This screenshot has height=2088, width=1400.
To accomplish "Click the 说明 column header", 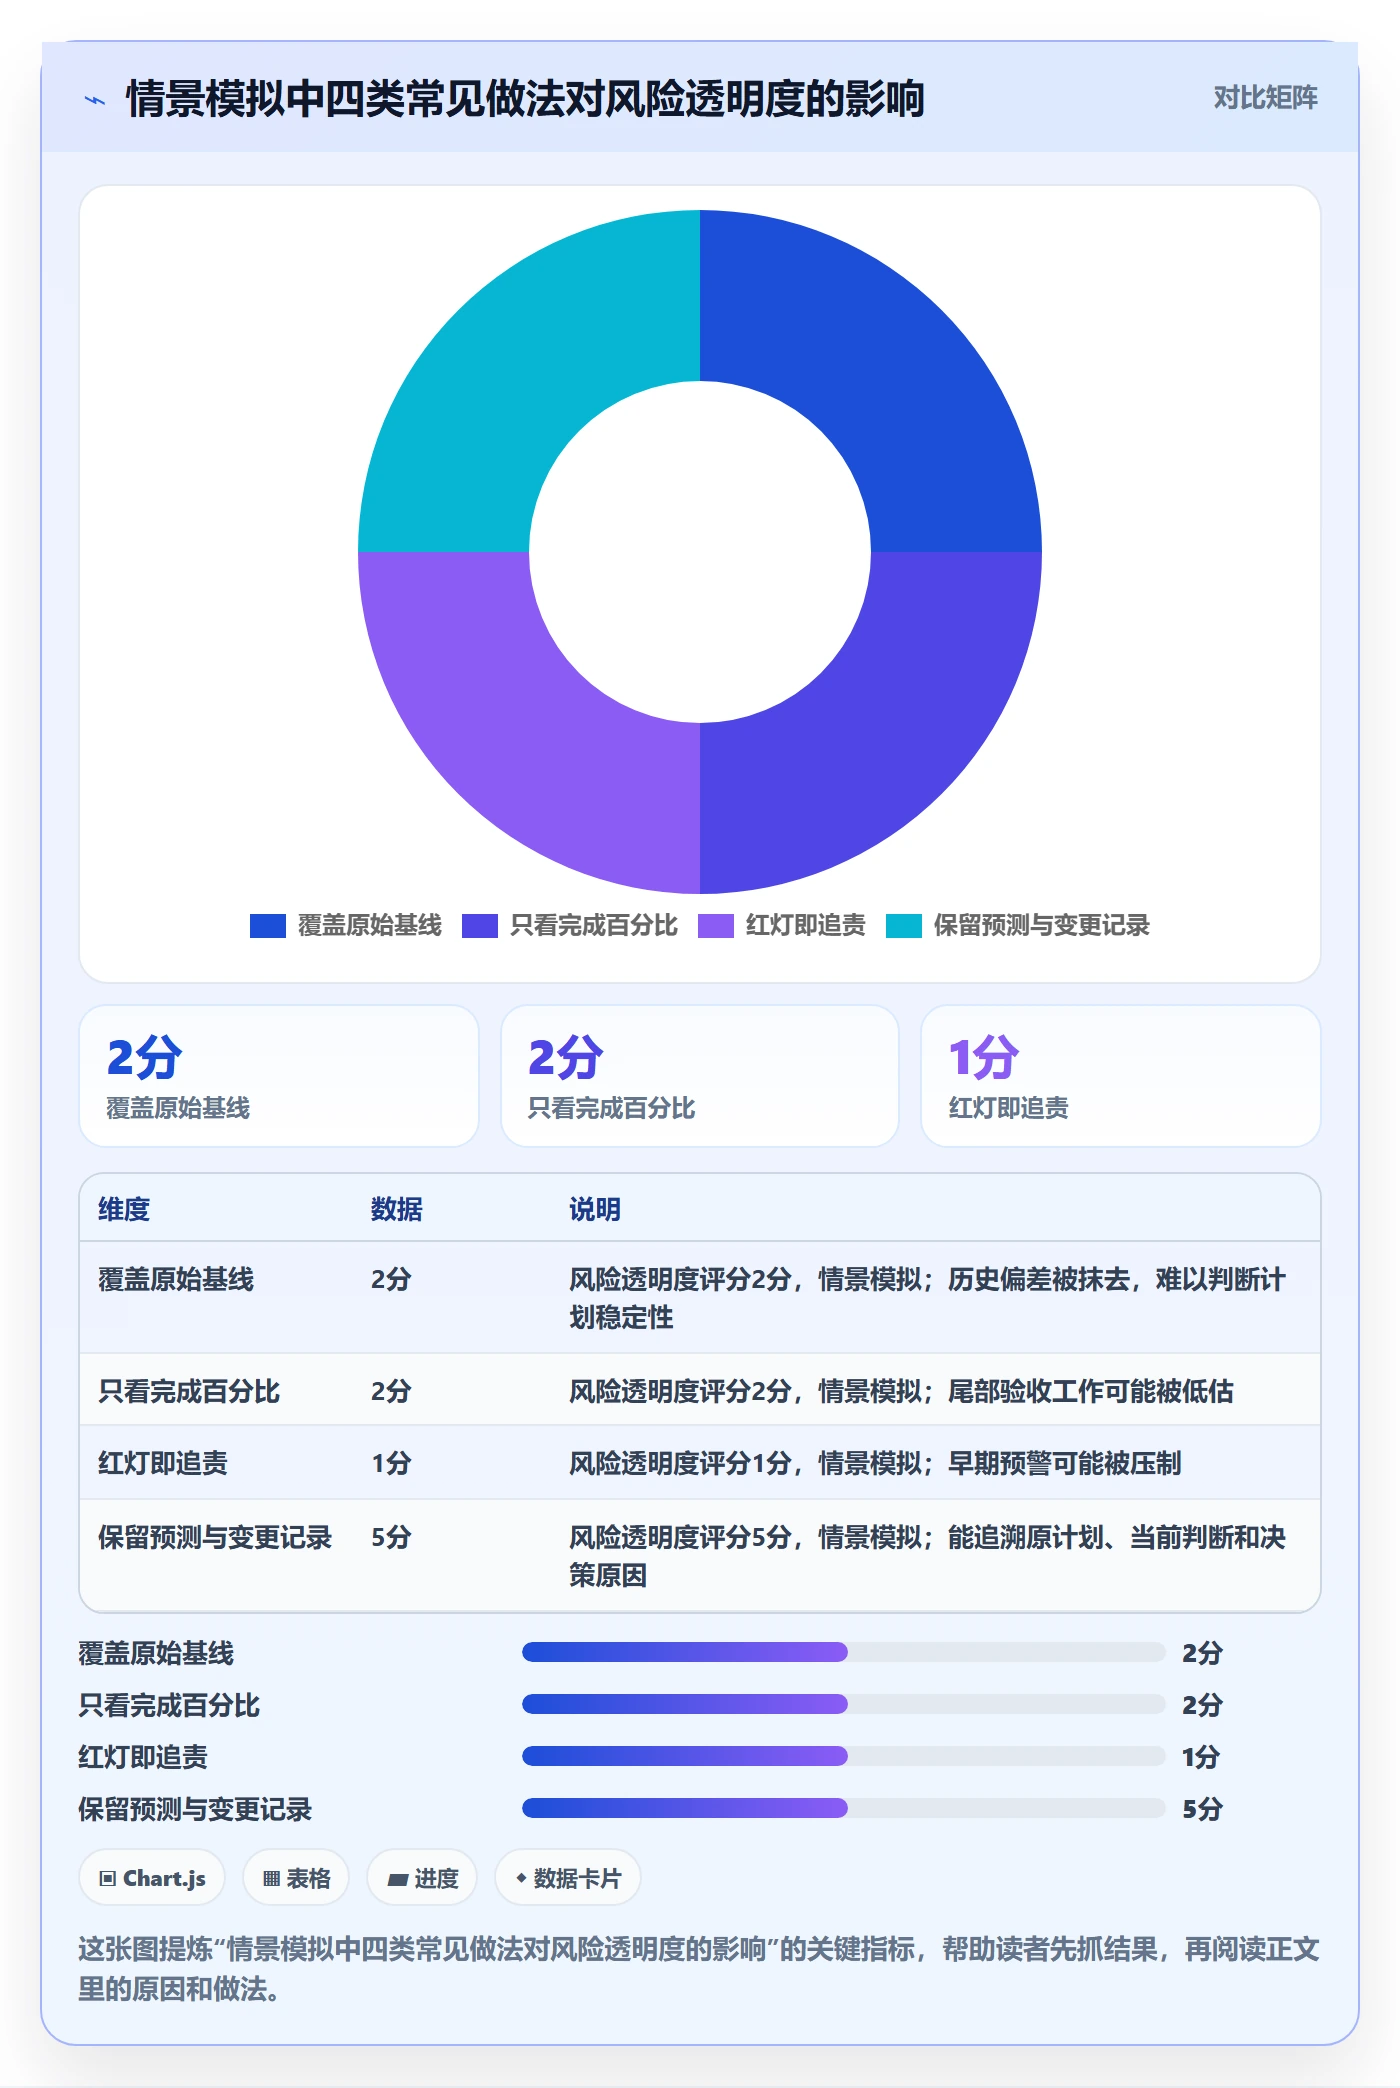I will click(595, 1209).
